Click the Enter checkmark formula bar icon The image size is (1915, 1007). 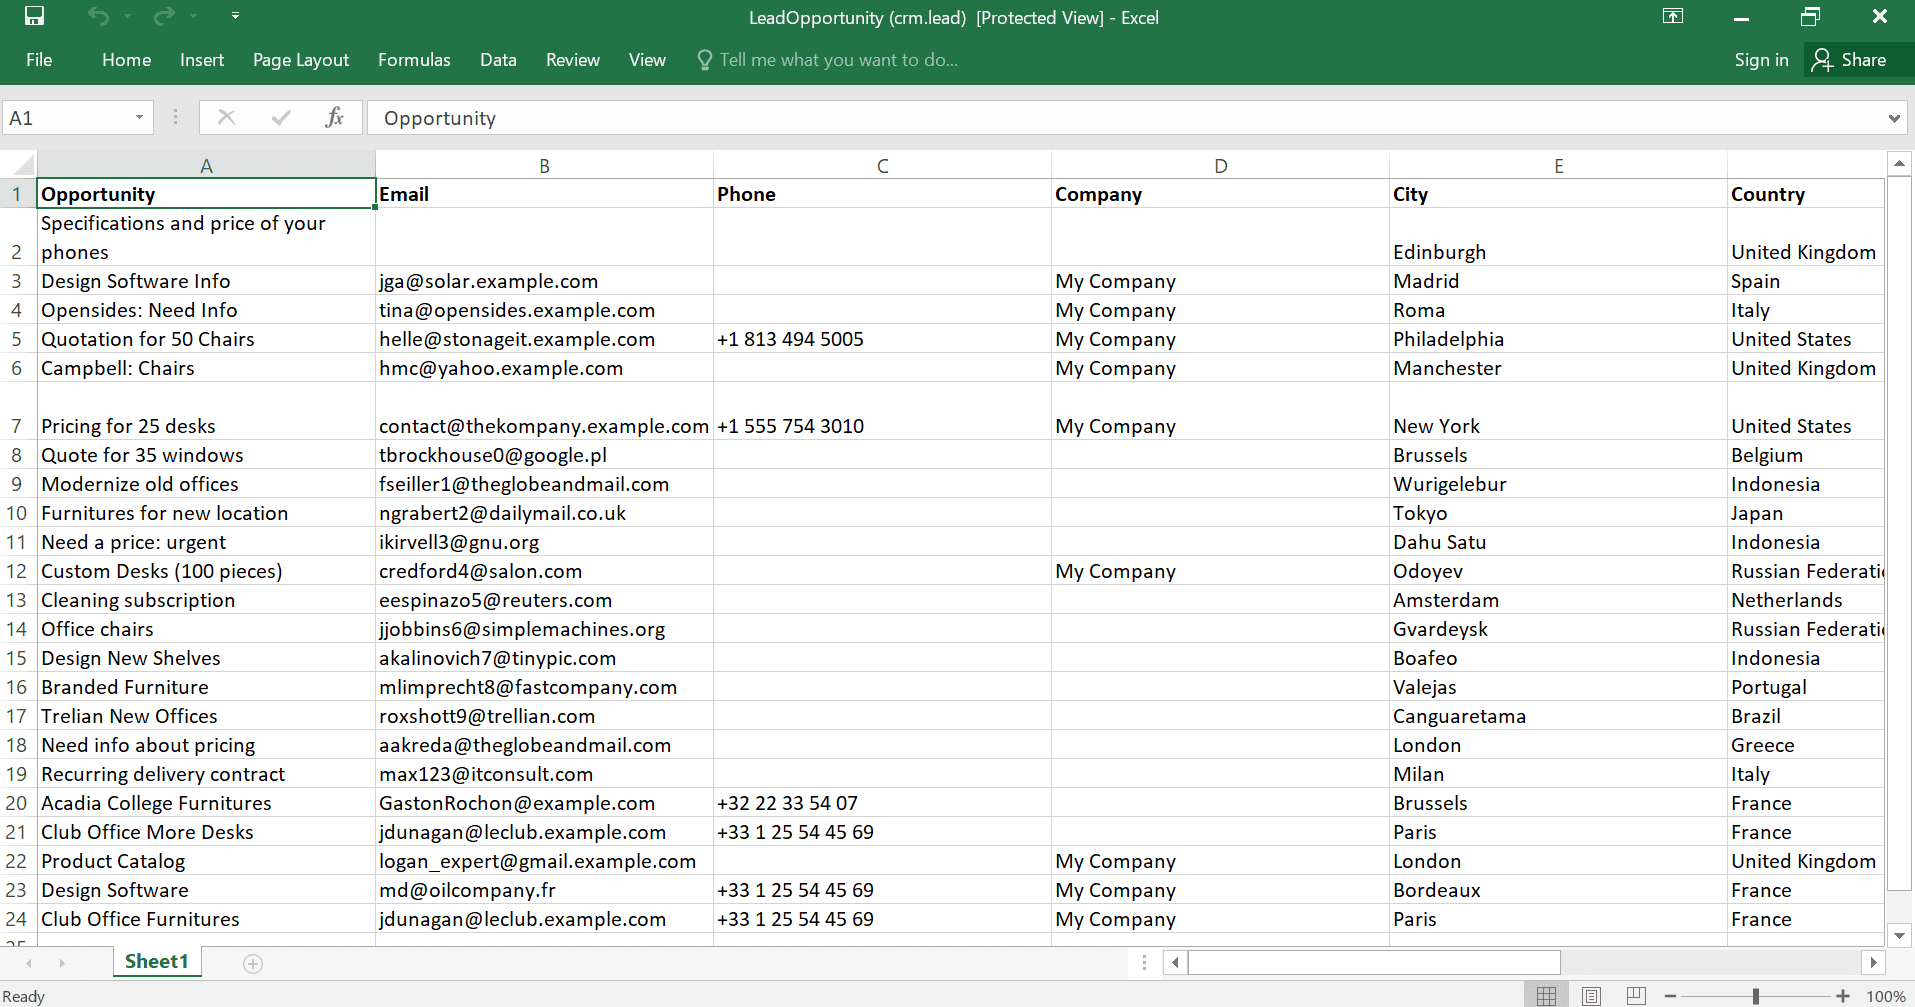click(281, 118)
